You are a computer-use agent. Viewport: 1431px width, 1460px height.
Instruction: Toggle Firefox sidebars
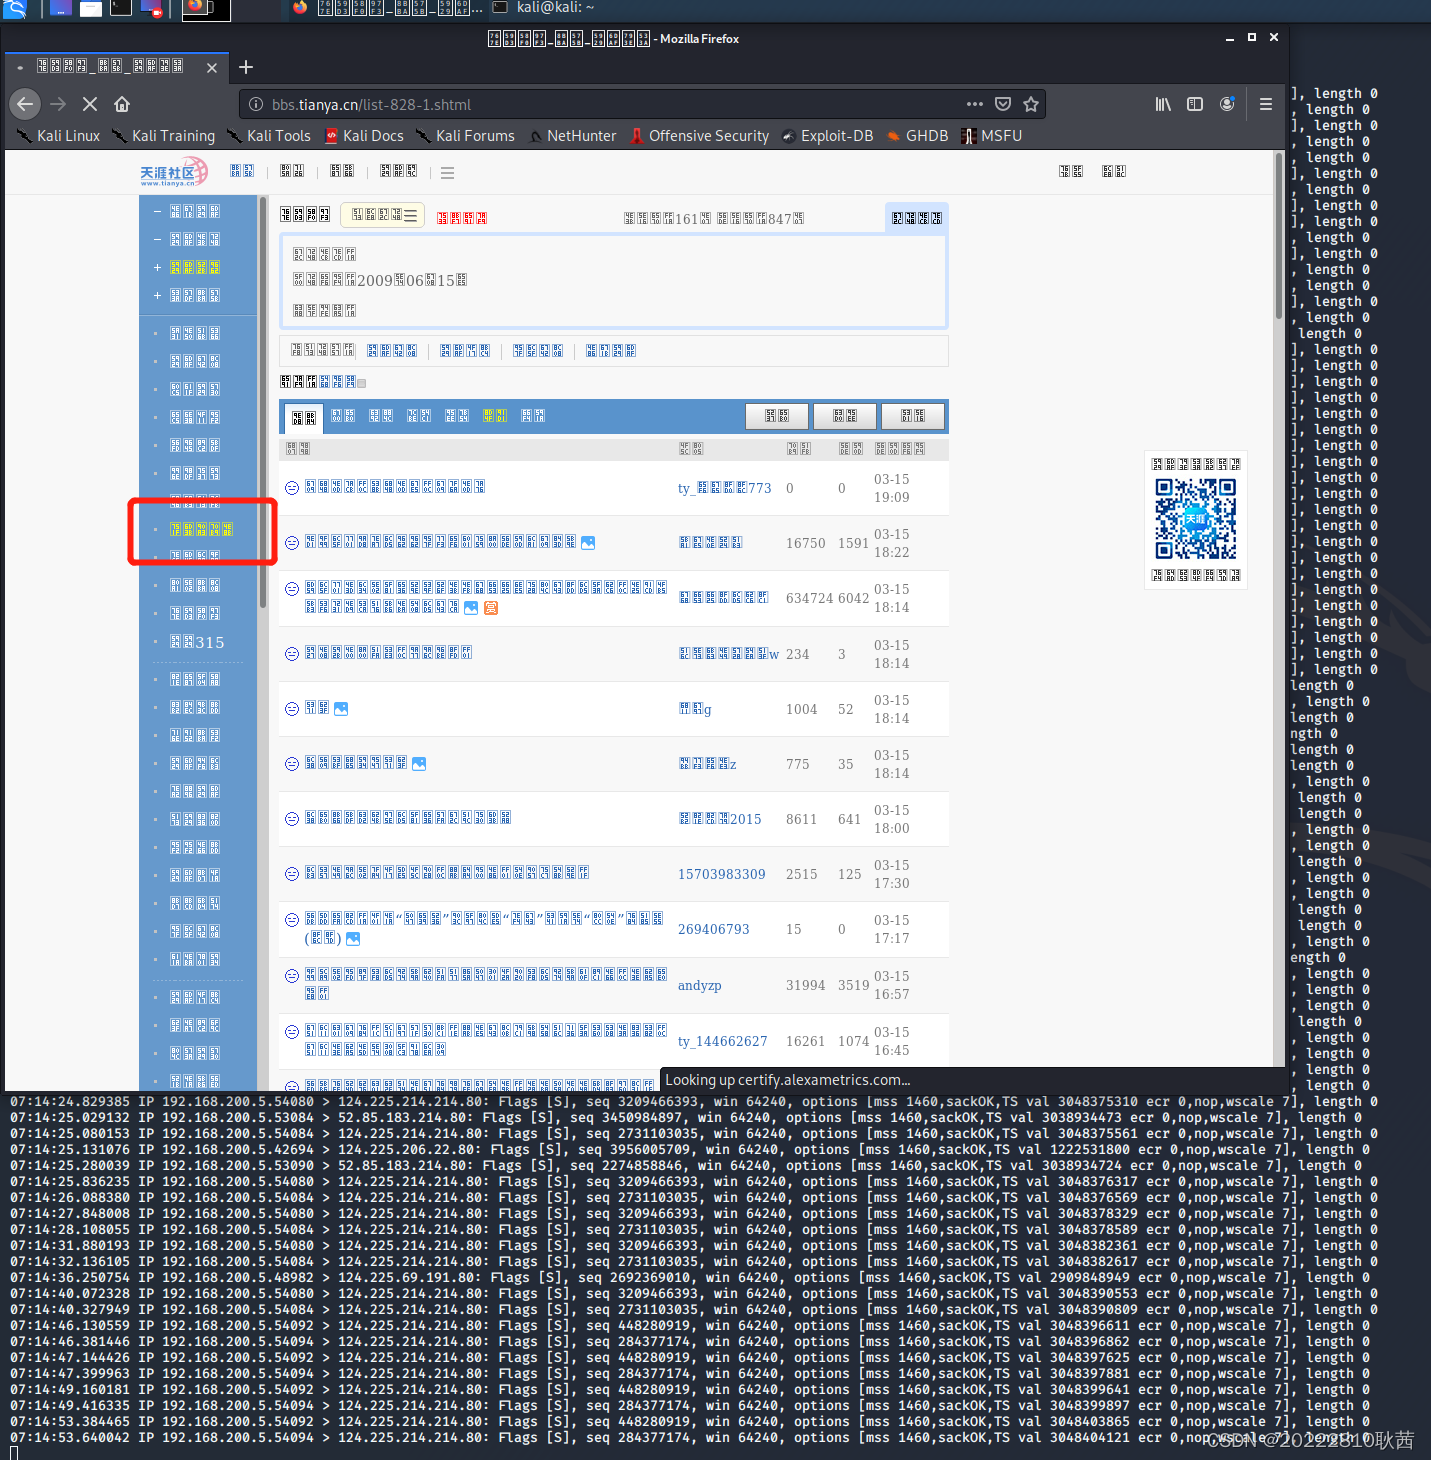(1195, 104)
